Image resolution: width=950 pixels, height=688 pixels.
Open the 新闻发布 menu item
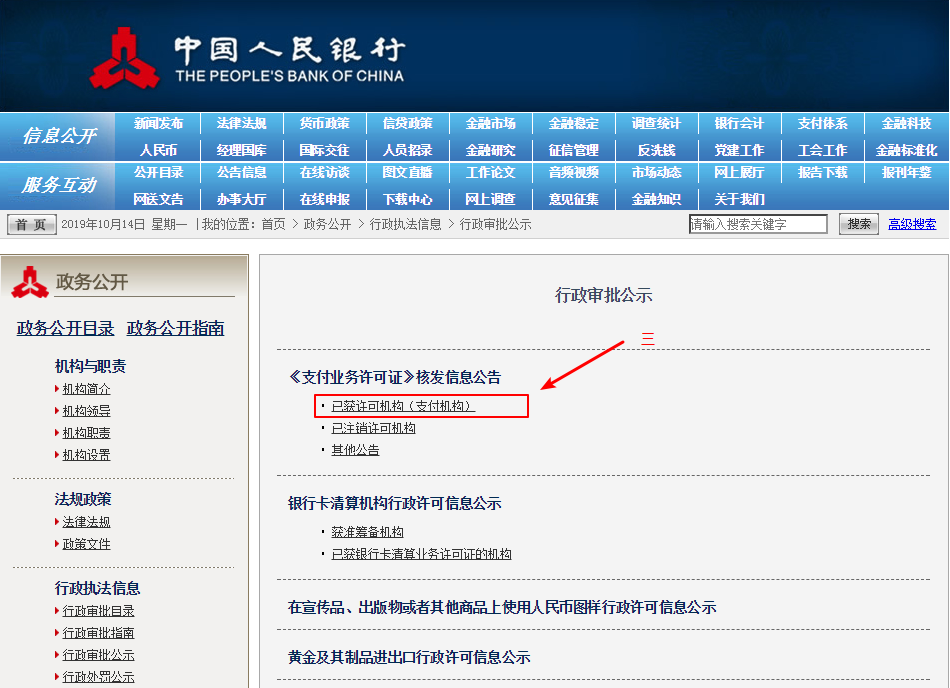tap(159, 124)
